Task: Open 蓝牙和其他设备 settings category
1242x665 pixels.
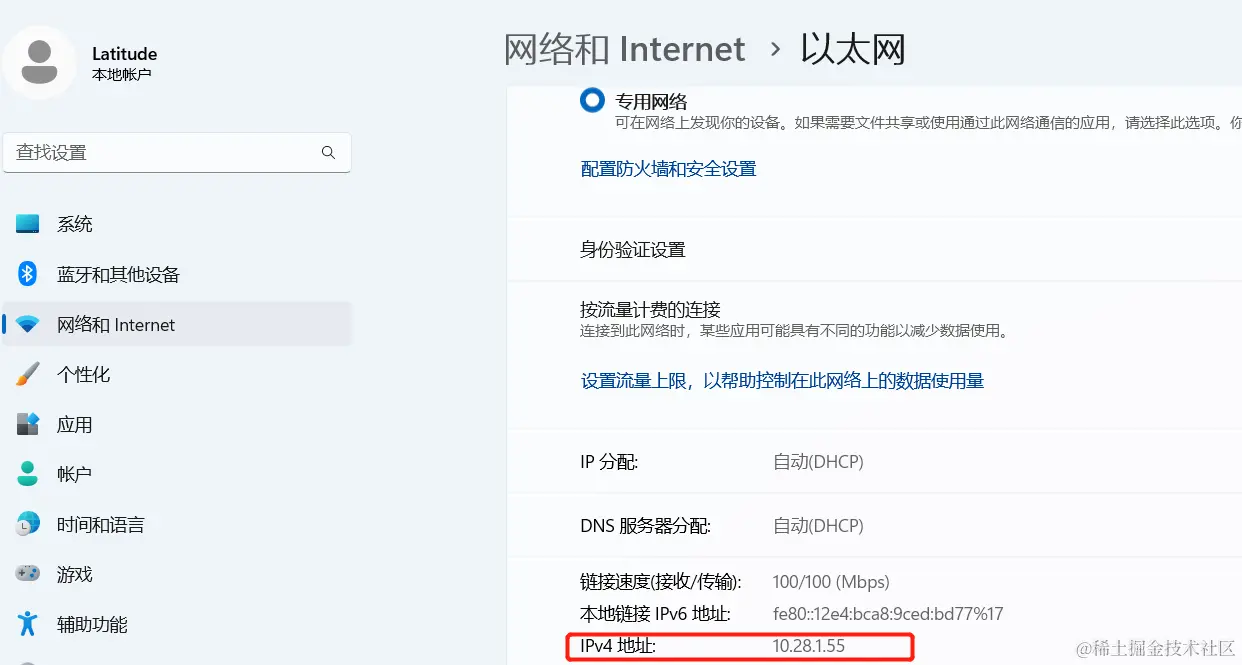Action: click(177, 274)
